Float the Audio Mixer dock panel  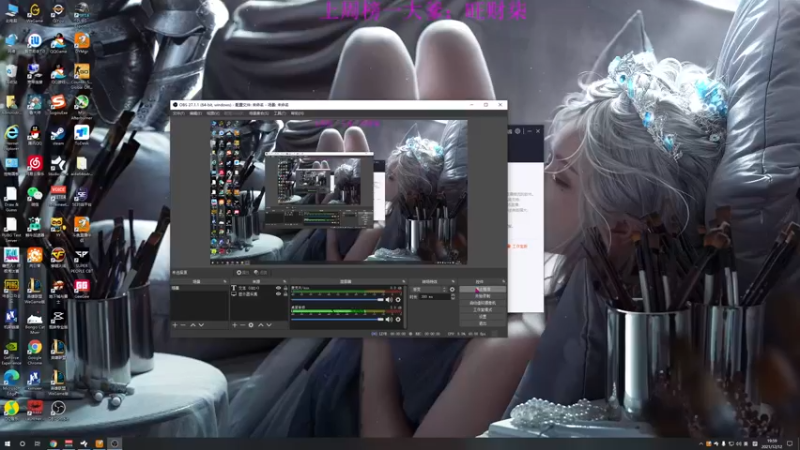click(x=404, y=282)
